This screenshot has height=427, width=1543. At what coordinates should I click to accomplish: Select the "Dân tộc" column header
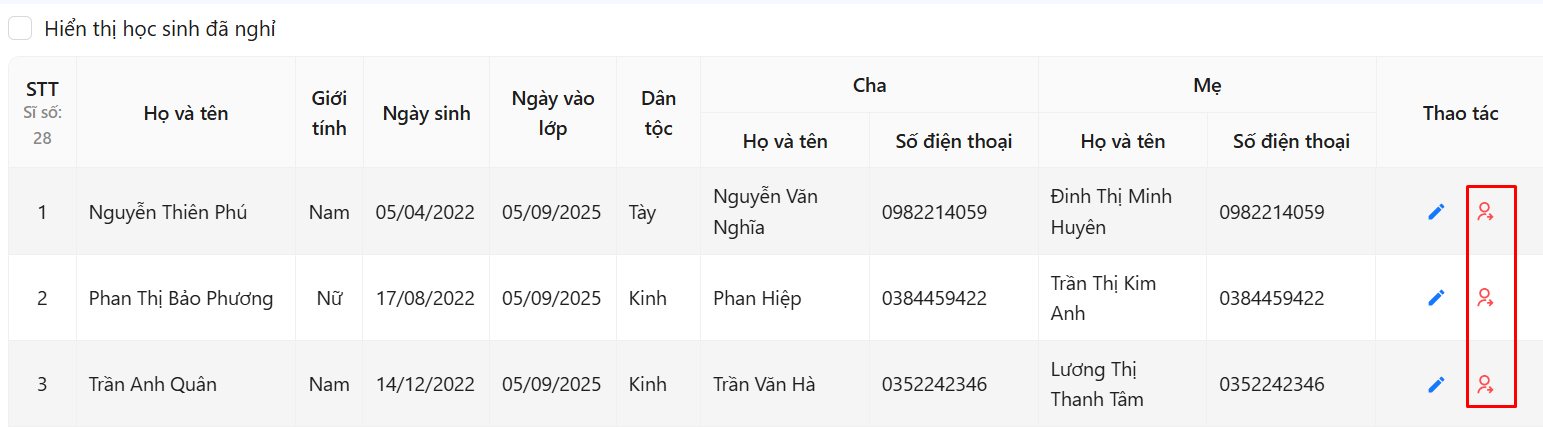pyautogui.click(x=658, y=113)
